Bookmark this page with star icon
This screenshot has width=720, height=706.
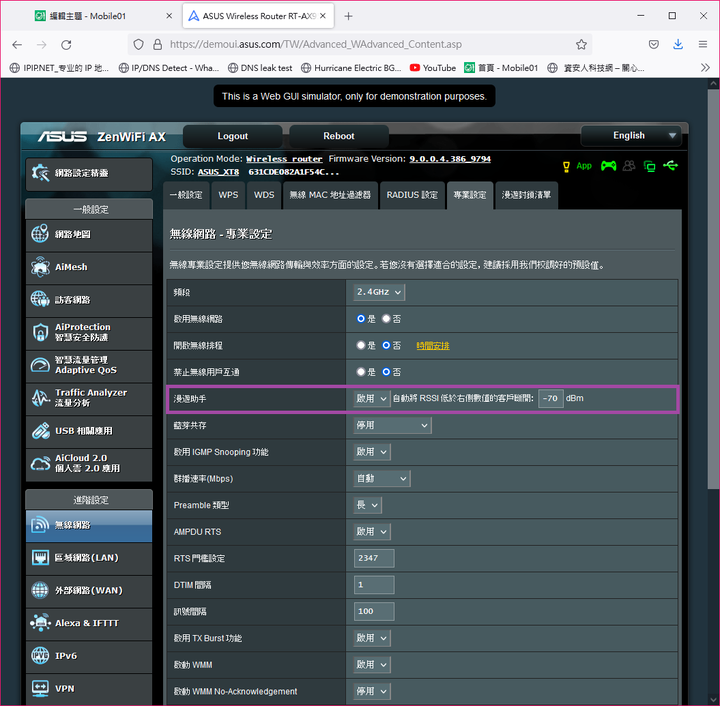tap(581, 45)
